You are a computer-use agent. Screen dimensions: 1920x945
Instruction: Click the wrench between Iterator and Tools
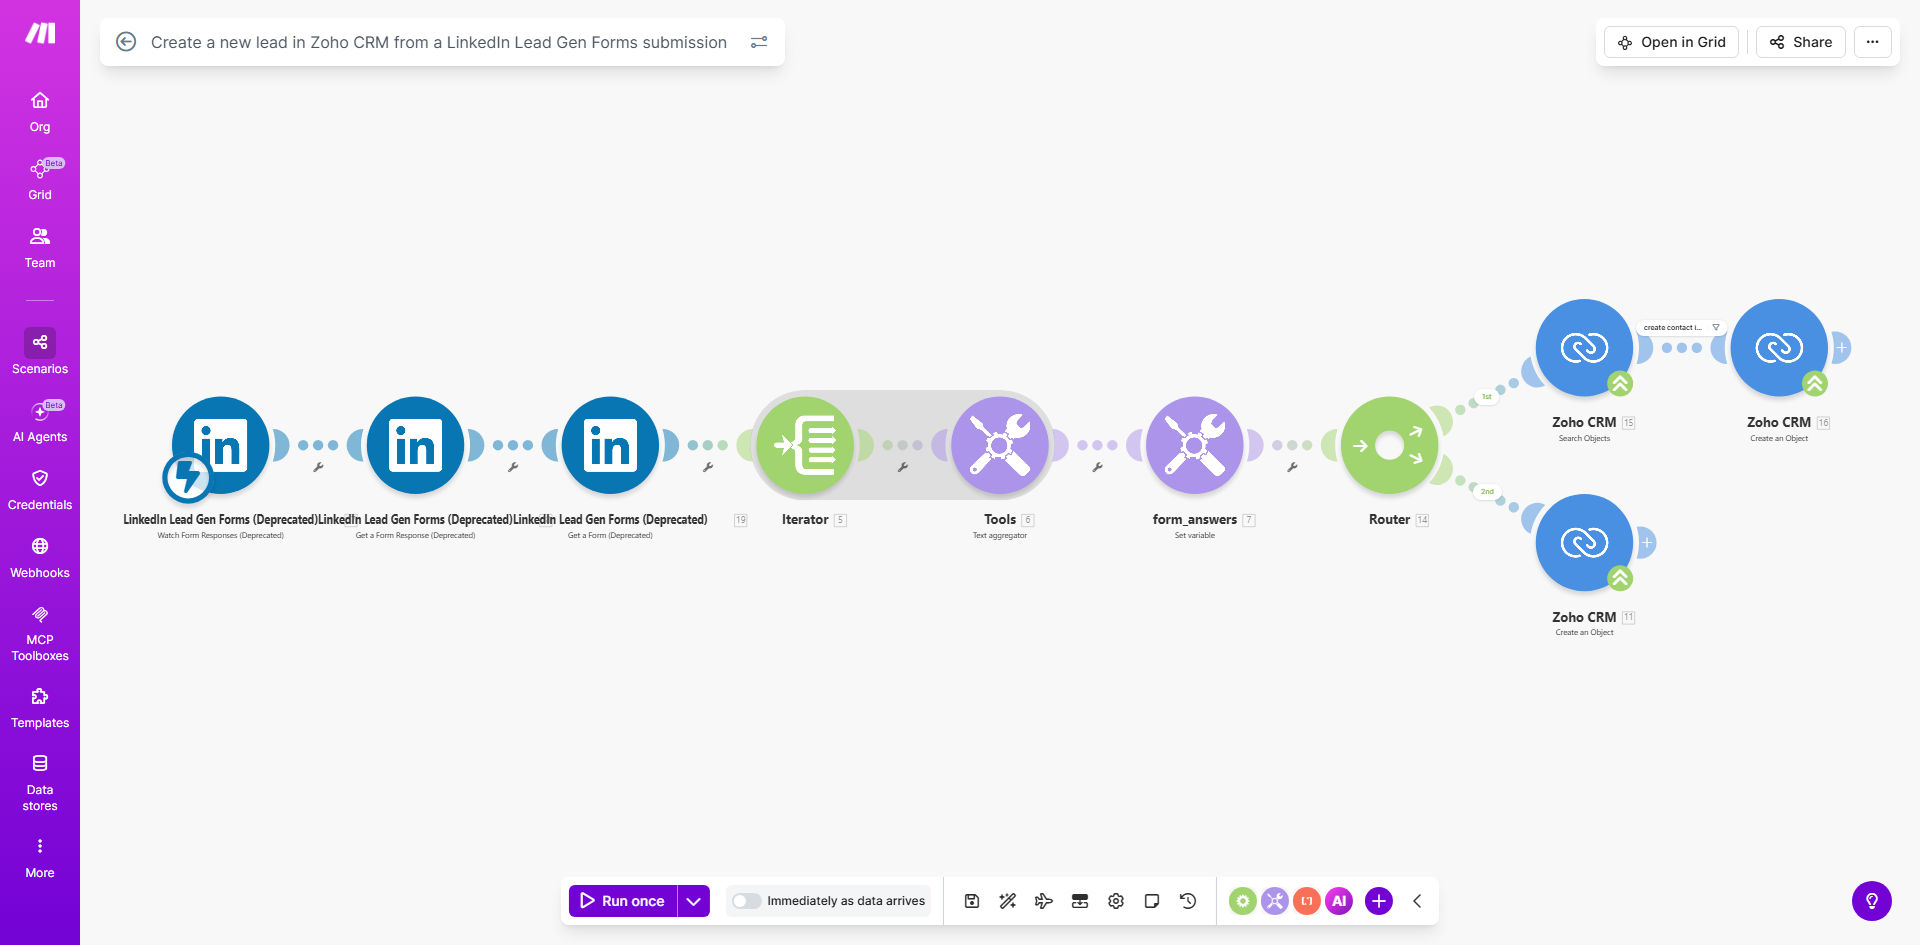click(x=903, y=467)
